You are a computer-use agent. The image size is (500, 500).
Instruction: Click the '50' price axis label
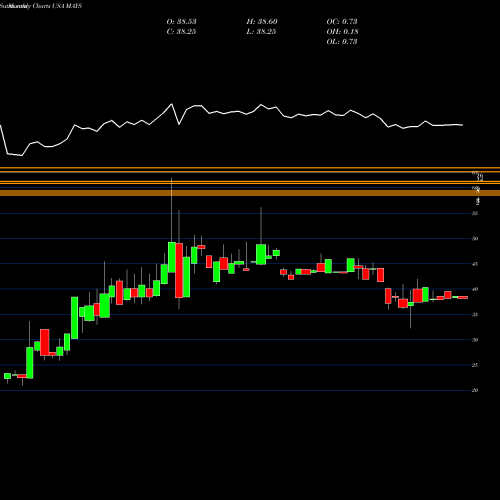coord(475,239)
